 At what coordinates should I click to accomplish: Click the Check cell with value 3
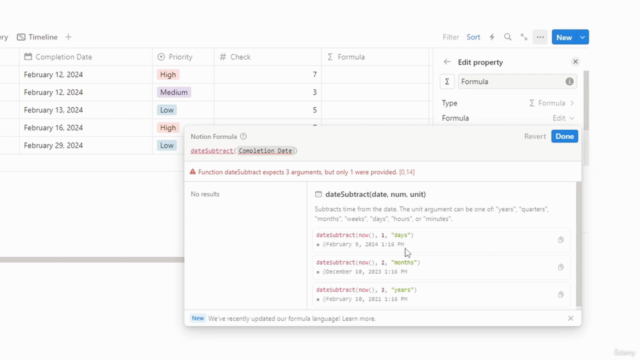pyautogui.click(x=268, y=92)
